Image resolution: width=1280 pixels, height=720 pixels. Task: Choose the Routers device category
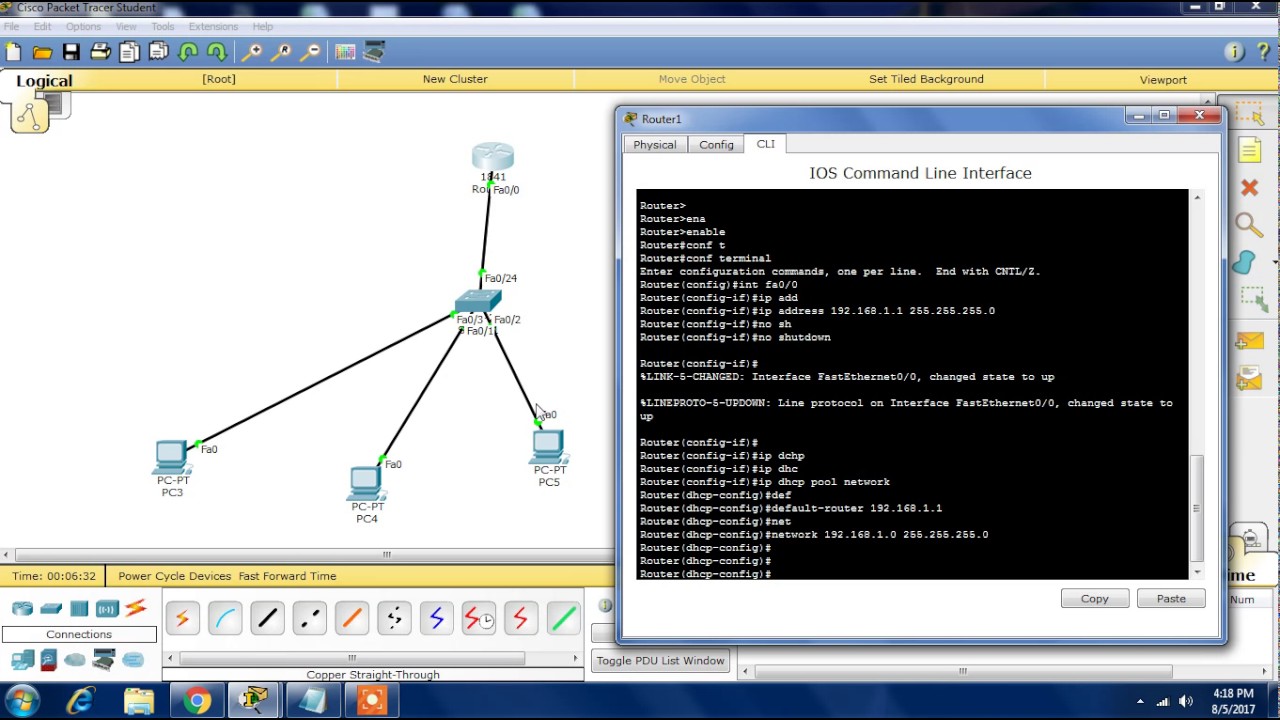[x=22, y=608]
